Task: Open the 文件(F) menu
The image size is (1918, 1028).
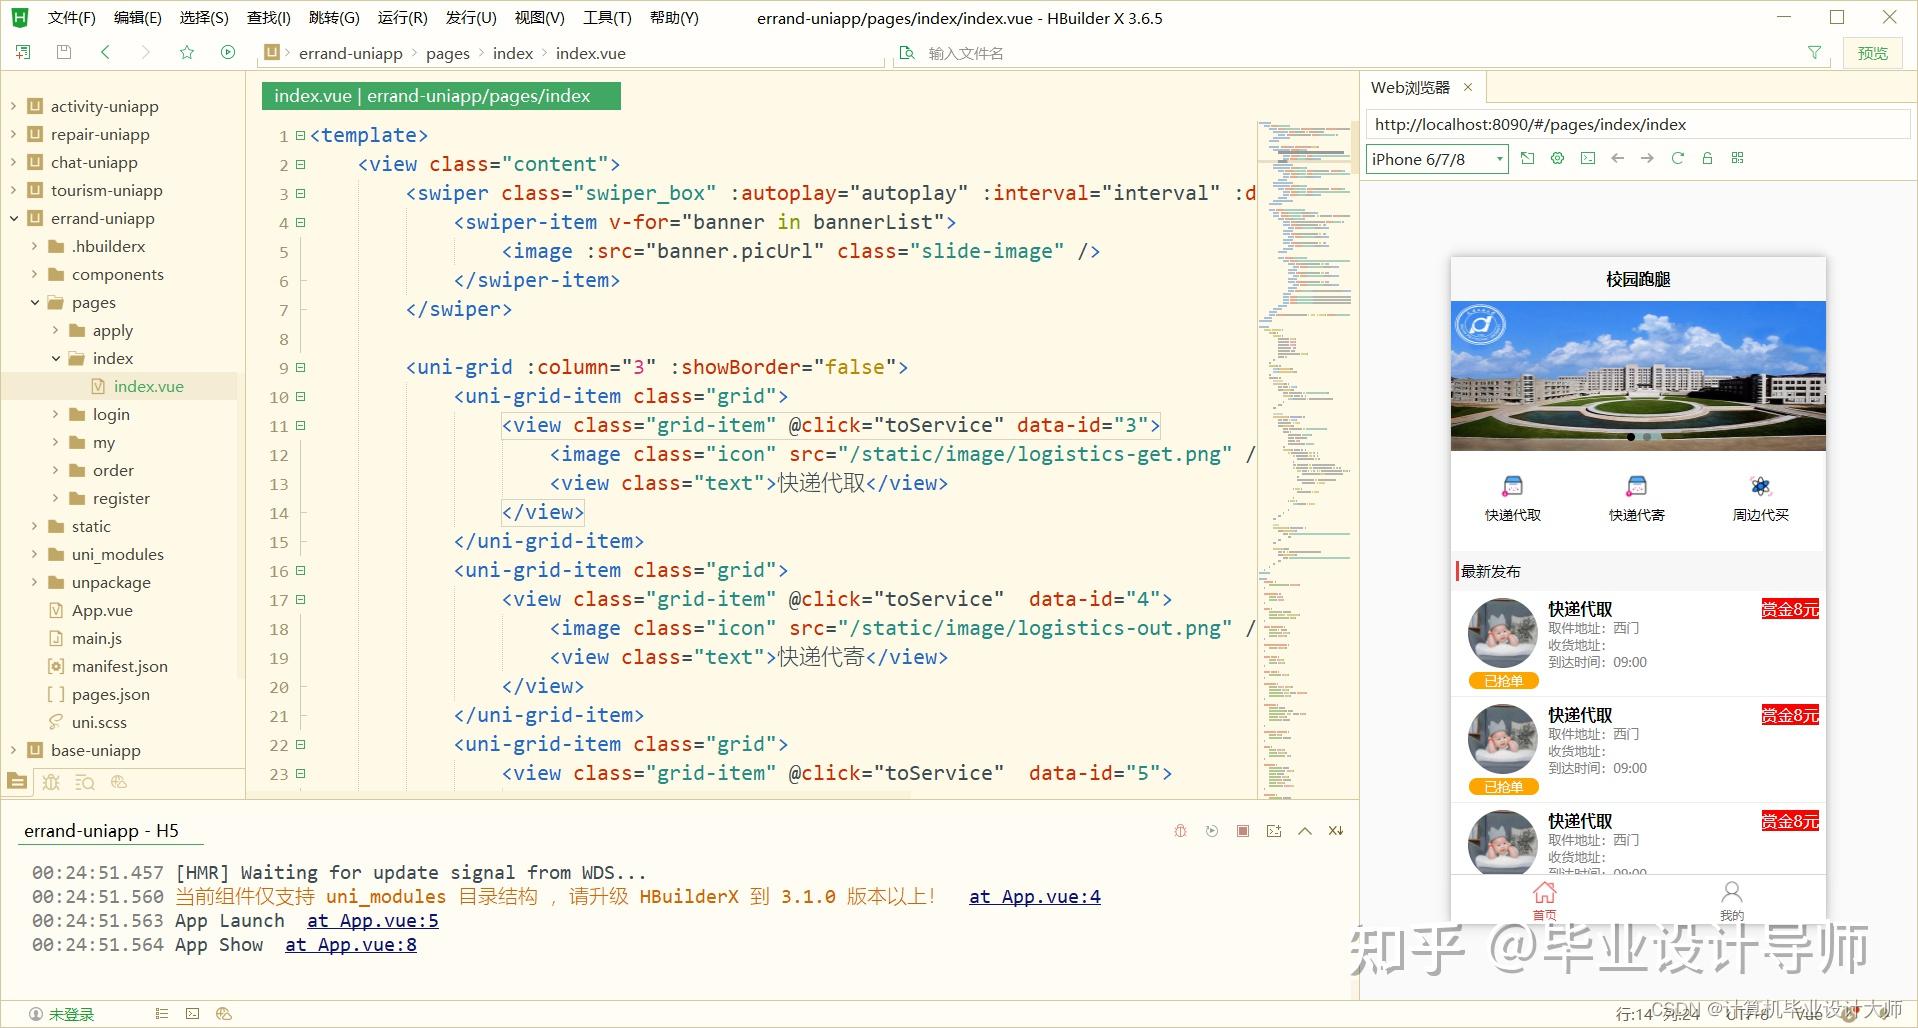Action: pos(72,18)
